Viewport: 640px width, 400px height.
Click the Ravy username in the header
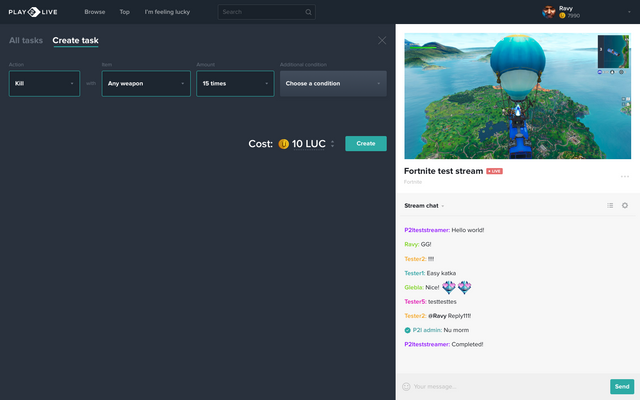pyautogui.click(x=566, y=8)
